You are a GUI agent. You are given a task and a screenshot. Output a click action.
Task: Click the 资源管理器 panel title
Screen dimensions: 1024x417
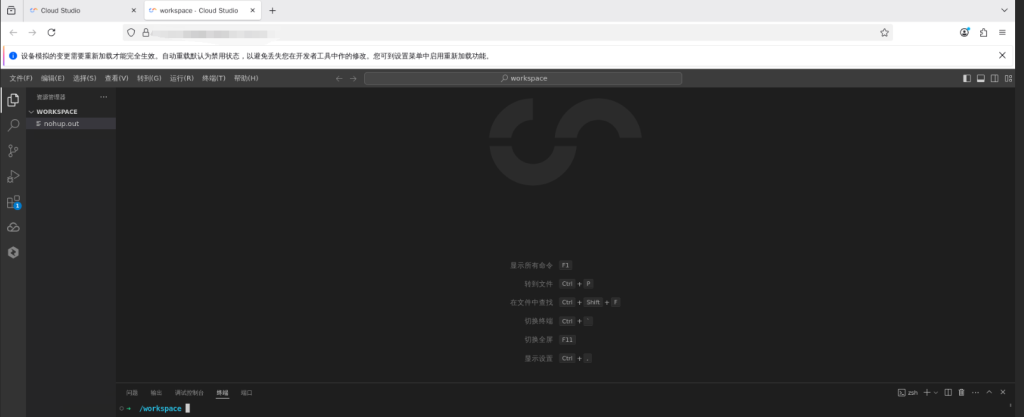51,97
